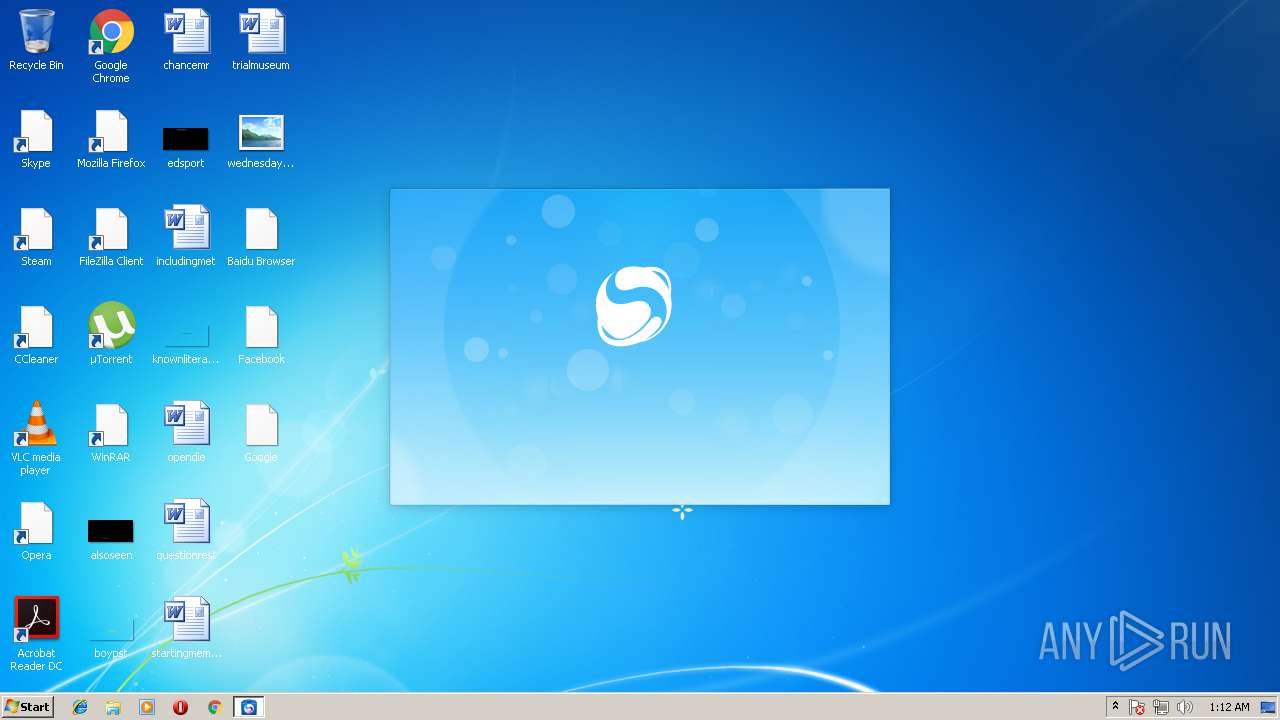The height and width of the screenshot is (720, 1280).
Task: Click the Chrome taskbar icon
Action: 214,707
